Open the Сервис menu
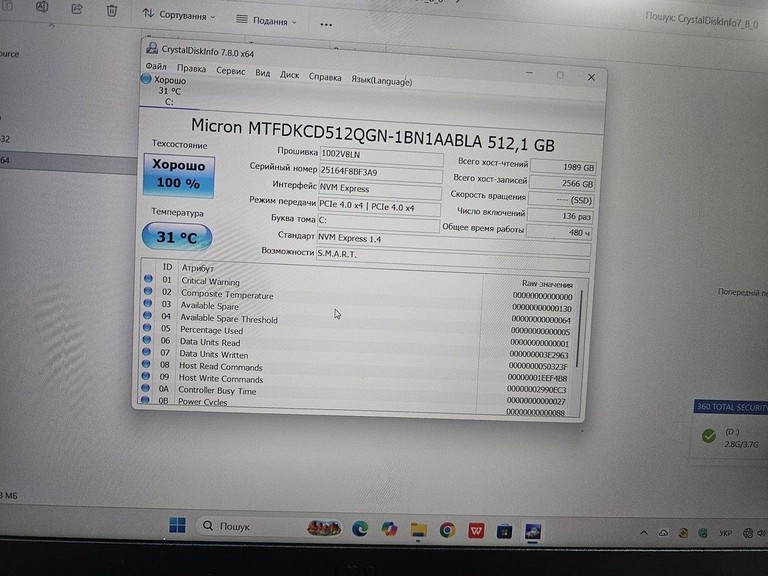This screenshot has height=576, width=768. pos(231,71)
